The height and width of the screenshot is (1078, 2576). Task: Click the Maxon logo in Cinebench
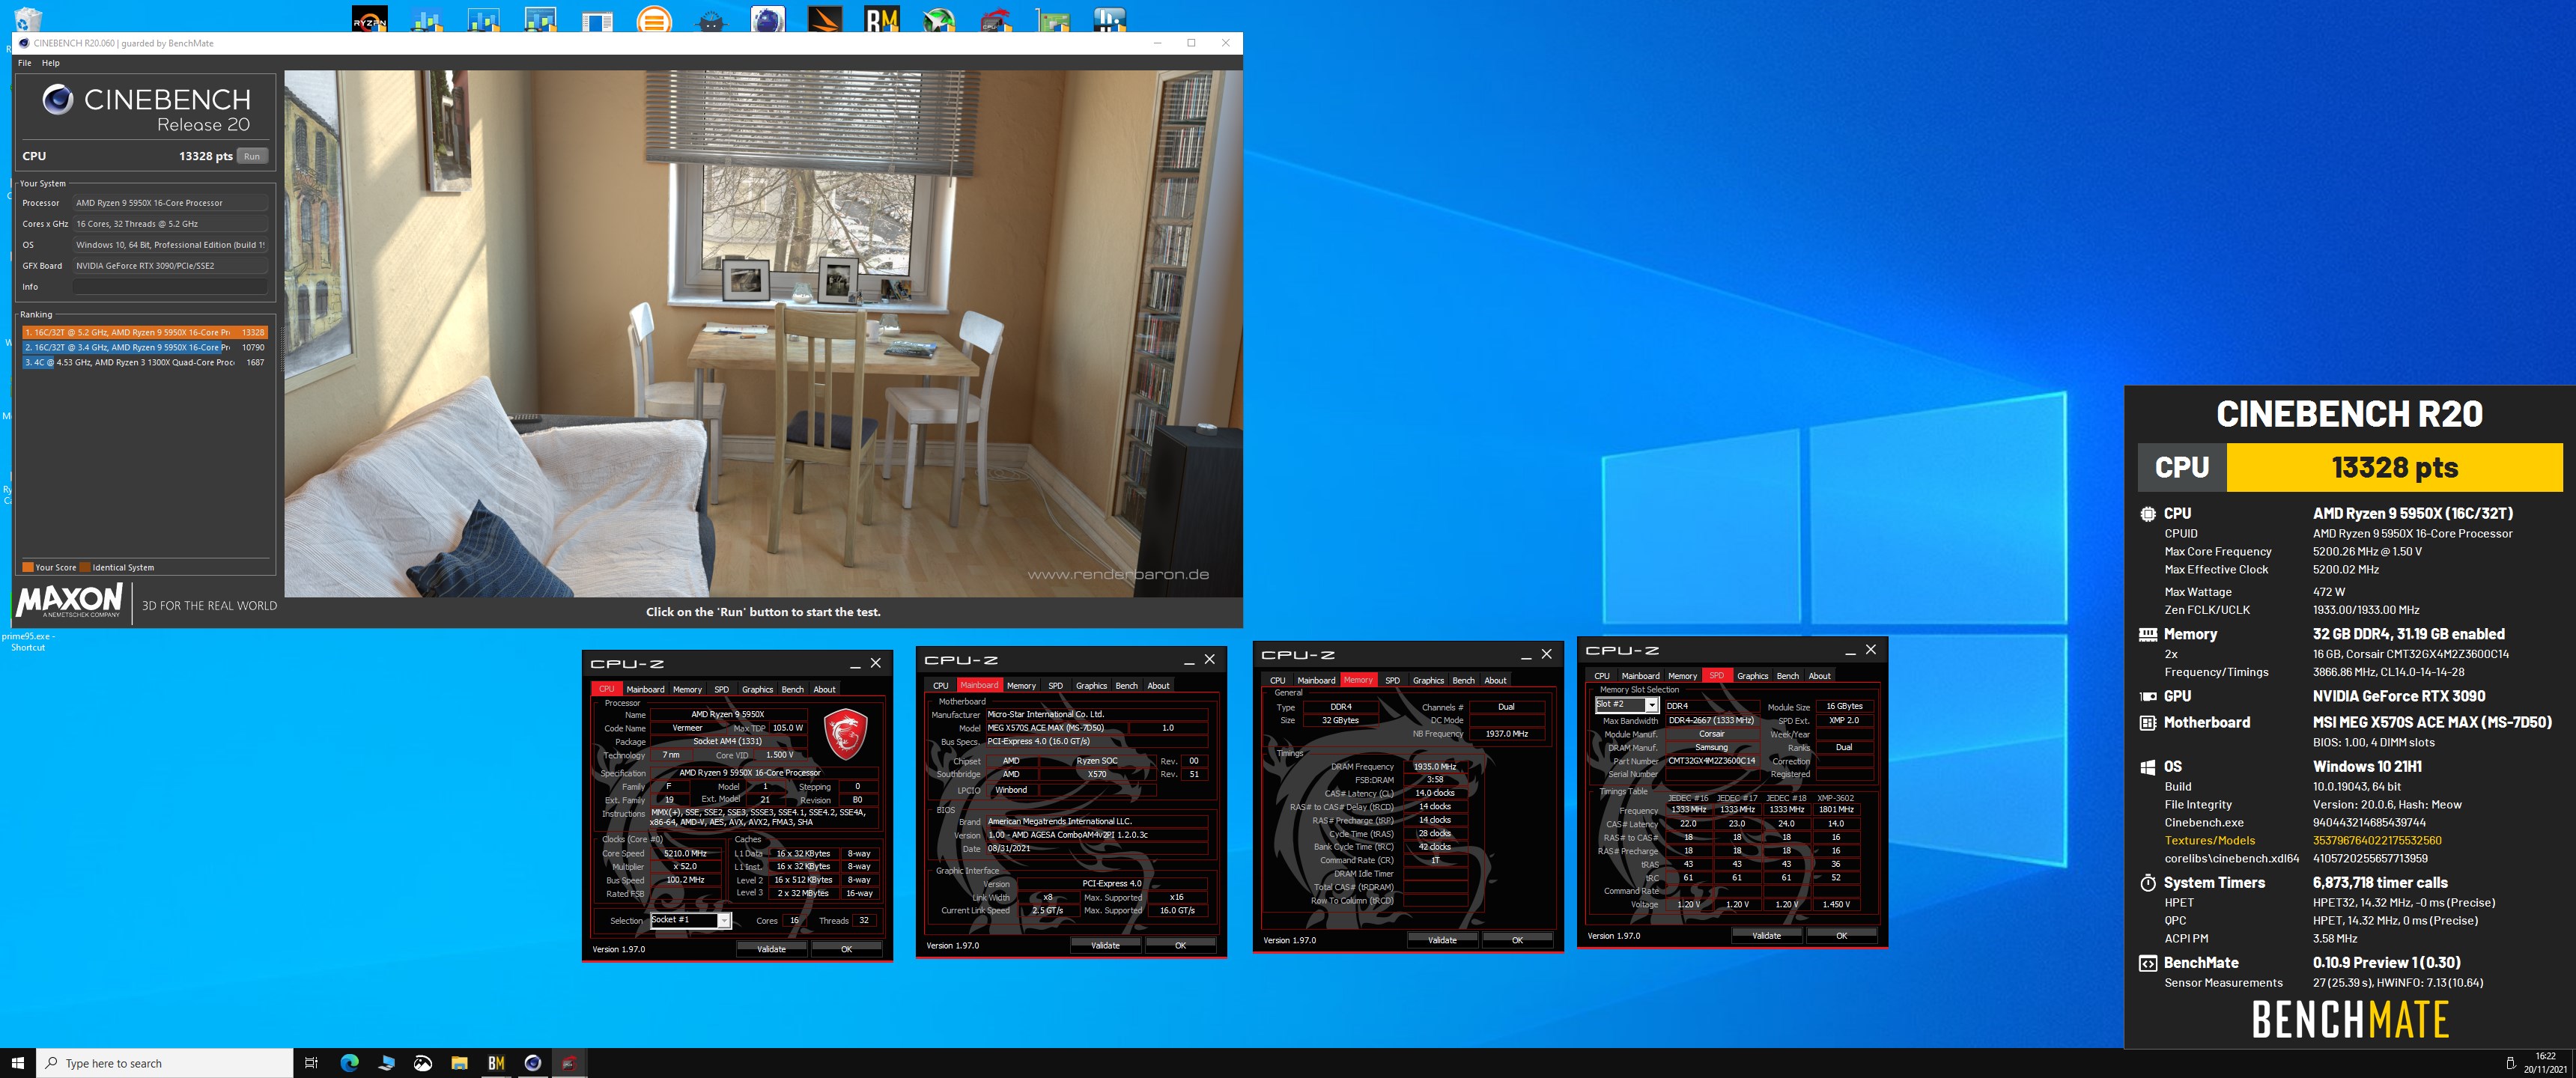(68, 602)
